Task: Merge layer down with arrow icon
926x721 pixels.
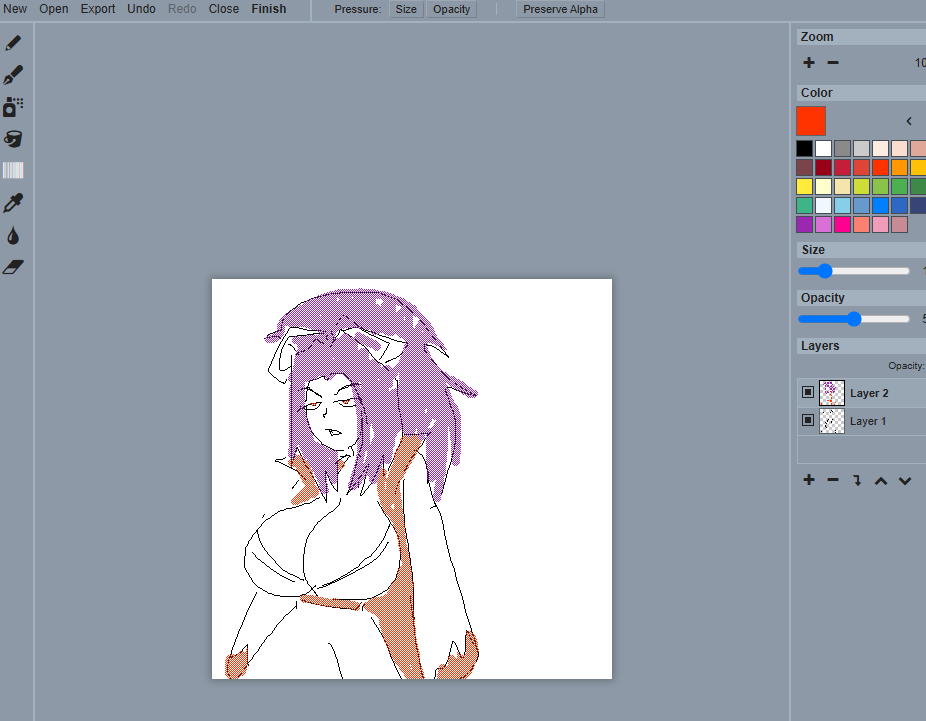Action: (x=857, y=480)
